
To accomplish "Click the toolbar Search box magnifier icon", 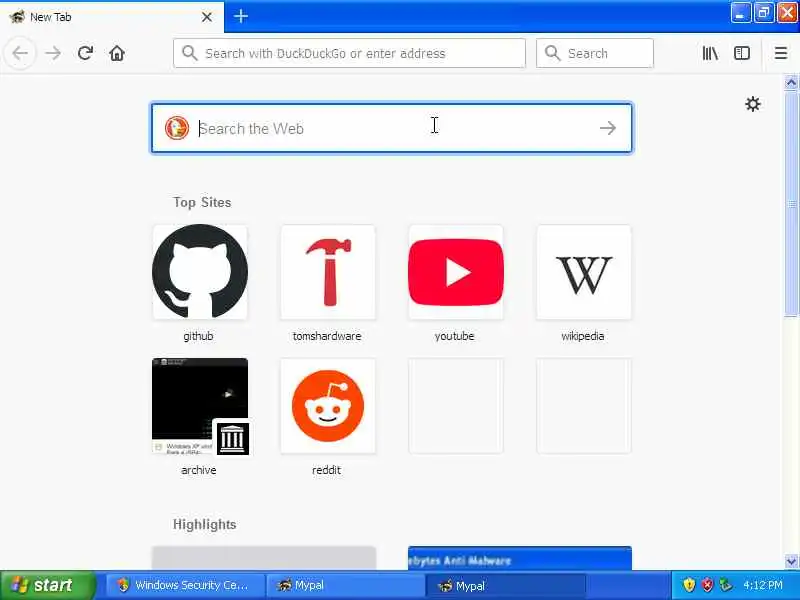I will 552,53.
